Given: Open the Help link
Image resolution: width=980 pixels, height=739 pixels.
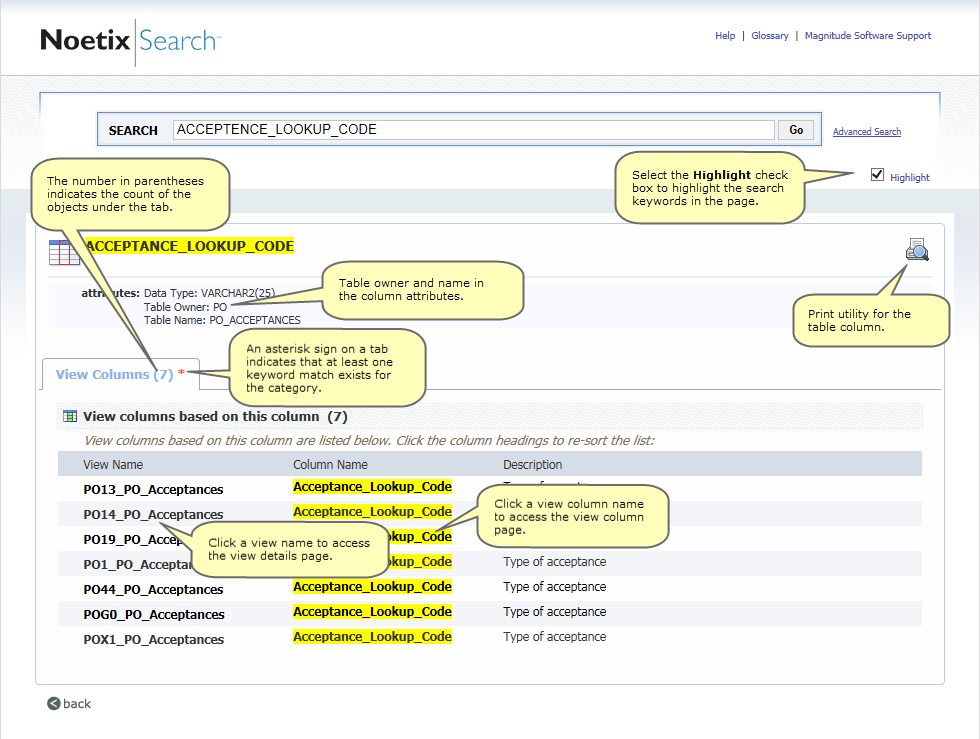Looking at the screenshot, I should [725, 35].
